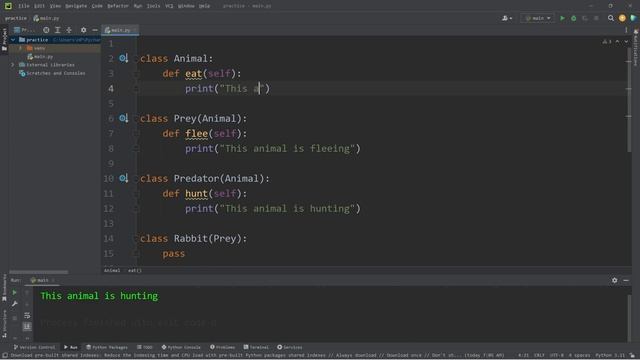Hide the Run tool window

point(626,280)
